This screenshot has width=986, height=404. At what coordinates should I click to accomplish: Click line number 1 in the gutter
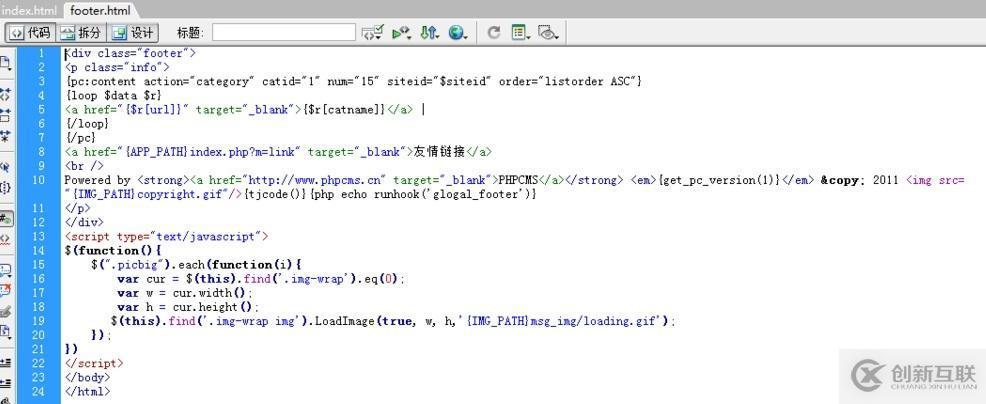(41, 53)
